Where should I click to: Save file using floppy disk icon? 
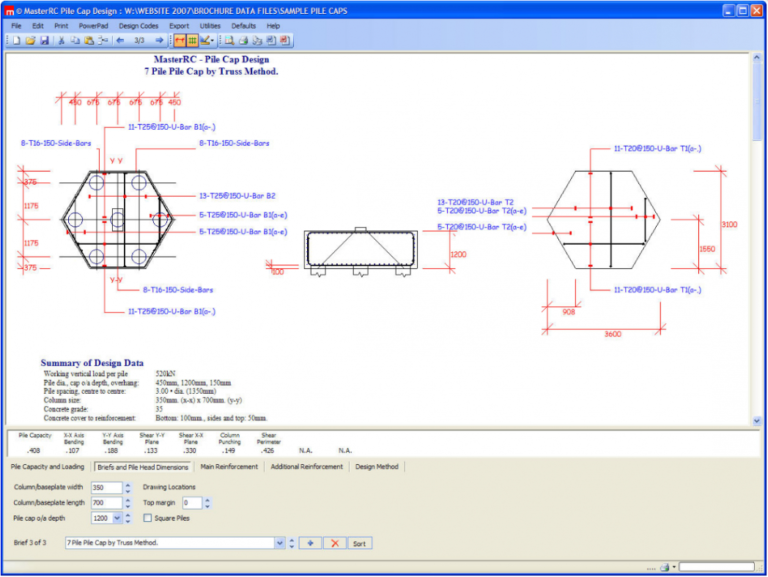(45, 41)
